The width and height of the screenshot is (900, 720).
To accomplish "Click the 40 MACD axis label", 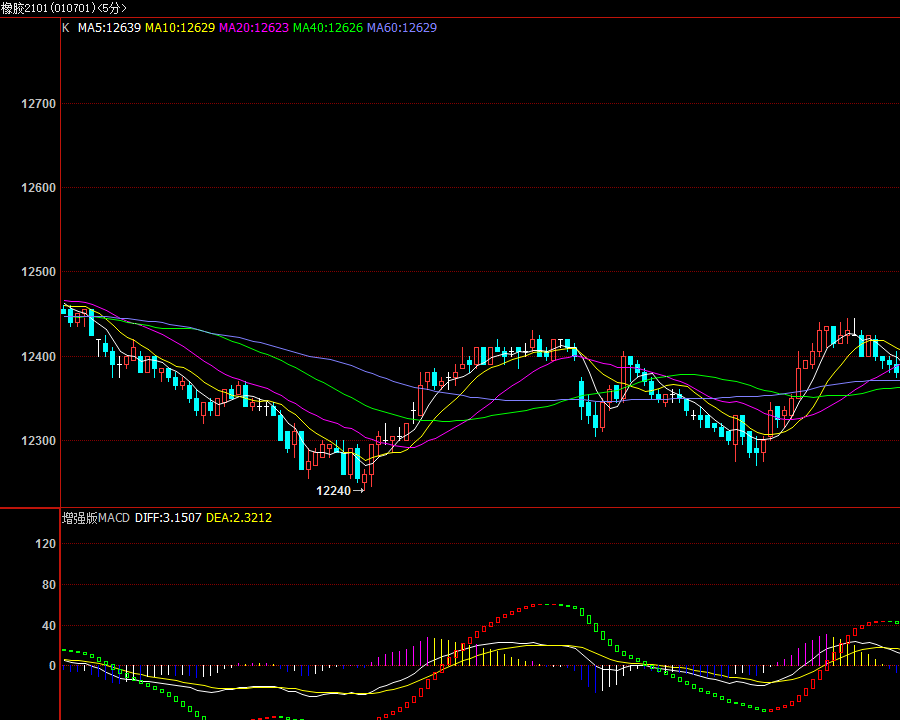I will tap(49, 626).
